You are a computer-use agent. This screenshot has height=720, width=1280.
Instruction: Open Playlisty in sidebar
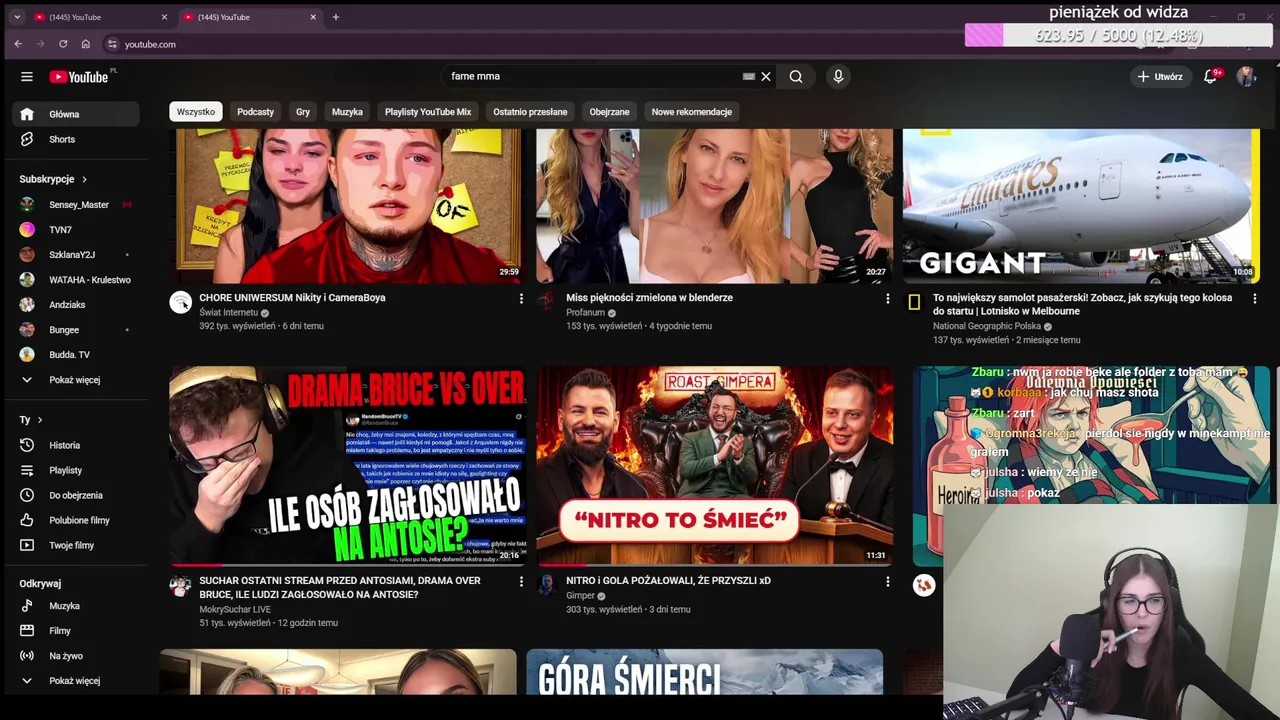click(76, 470)
